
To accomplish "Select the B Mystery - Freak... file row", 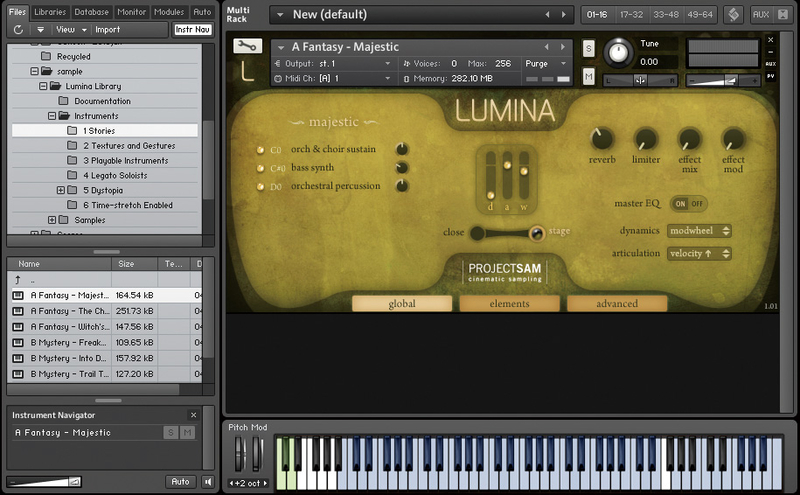I will [x=107, y=342].
